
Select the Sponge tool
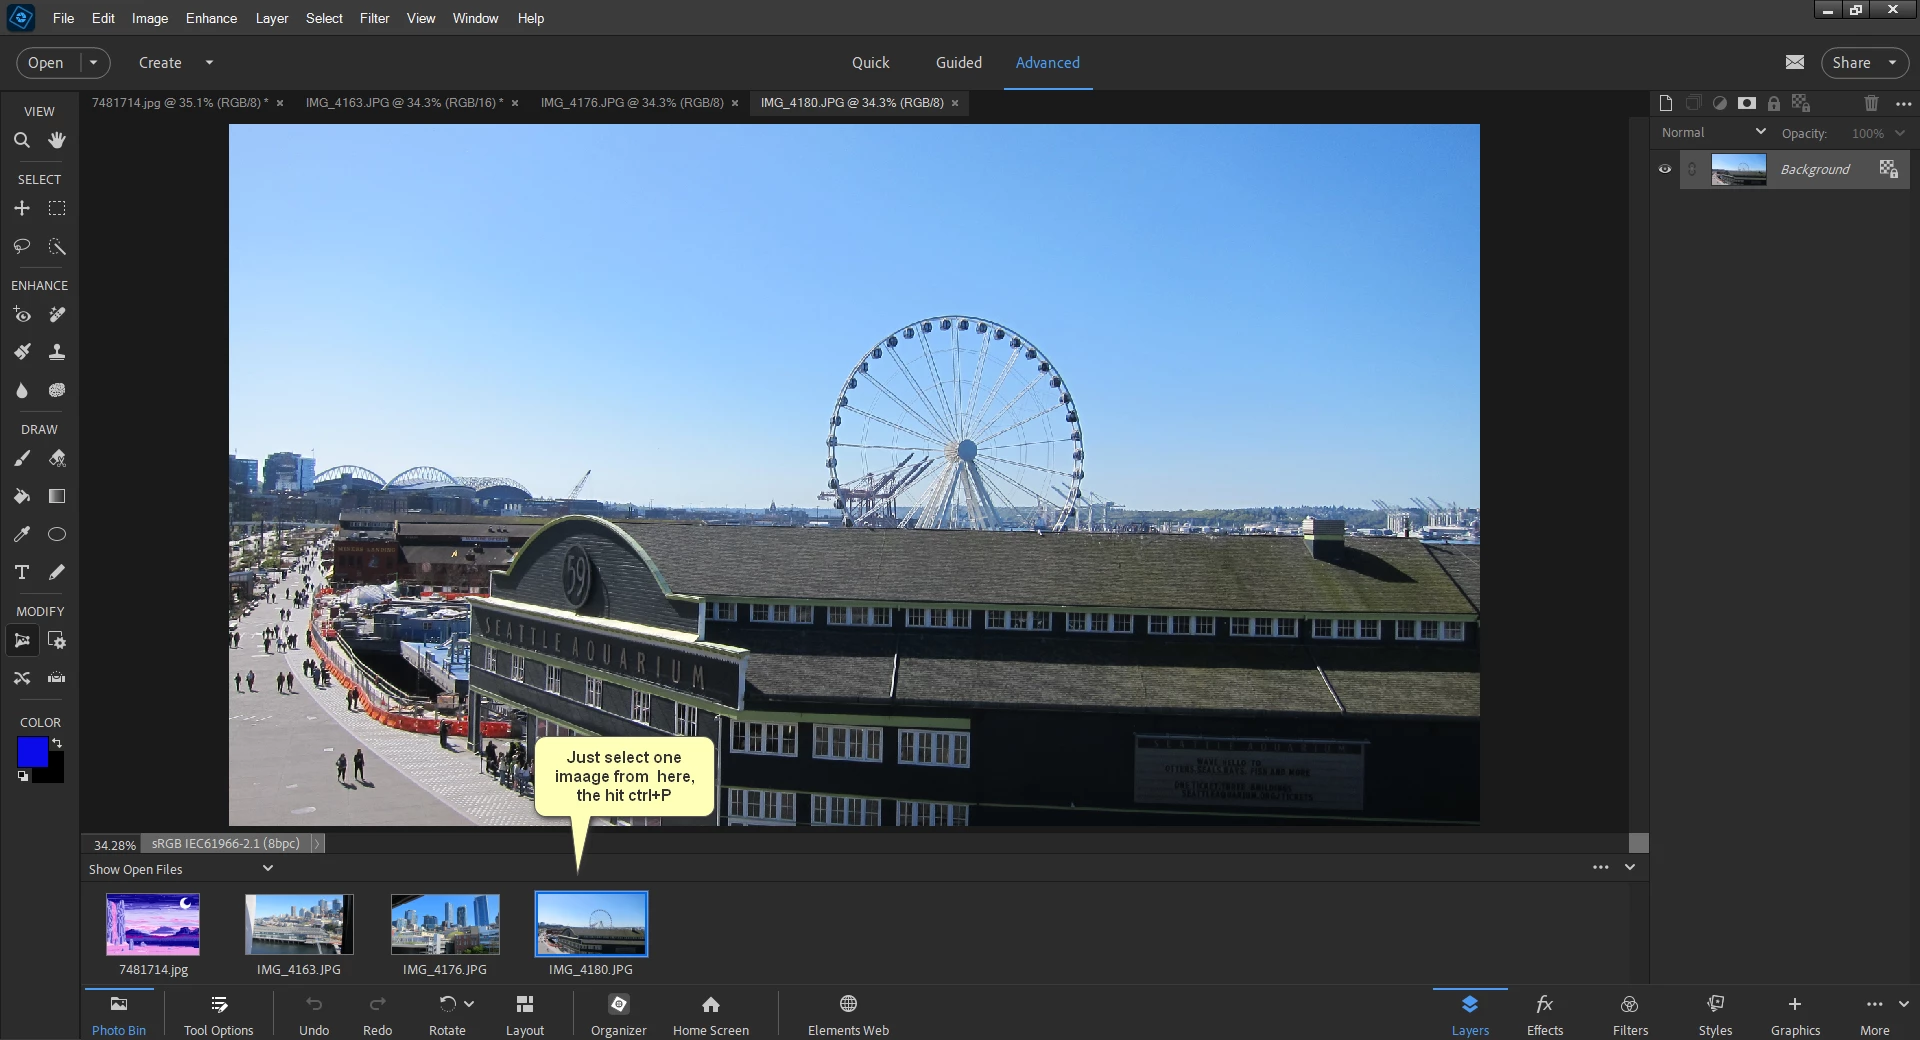(57, 390)
